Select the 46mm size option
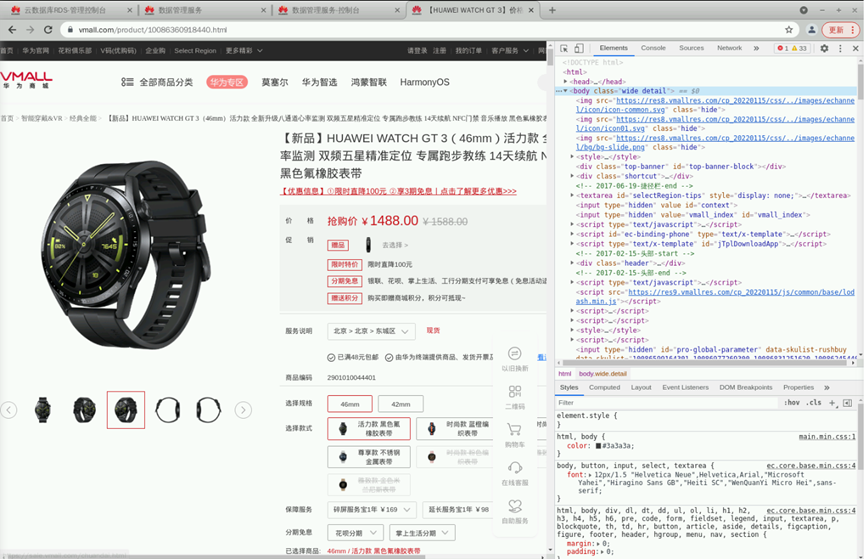Viewport: 865px width, 559px height. 350,404
